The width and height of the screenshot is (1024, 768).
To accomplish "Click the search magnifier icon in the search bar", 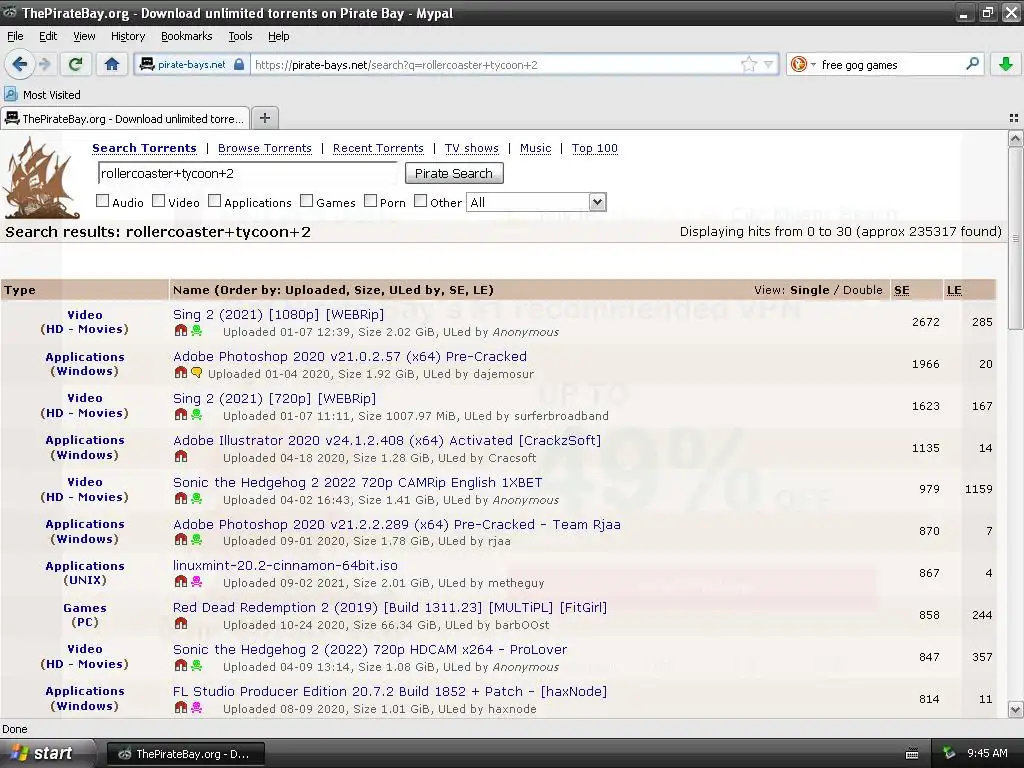I will pyautogui.click(x=972, y=64).
